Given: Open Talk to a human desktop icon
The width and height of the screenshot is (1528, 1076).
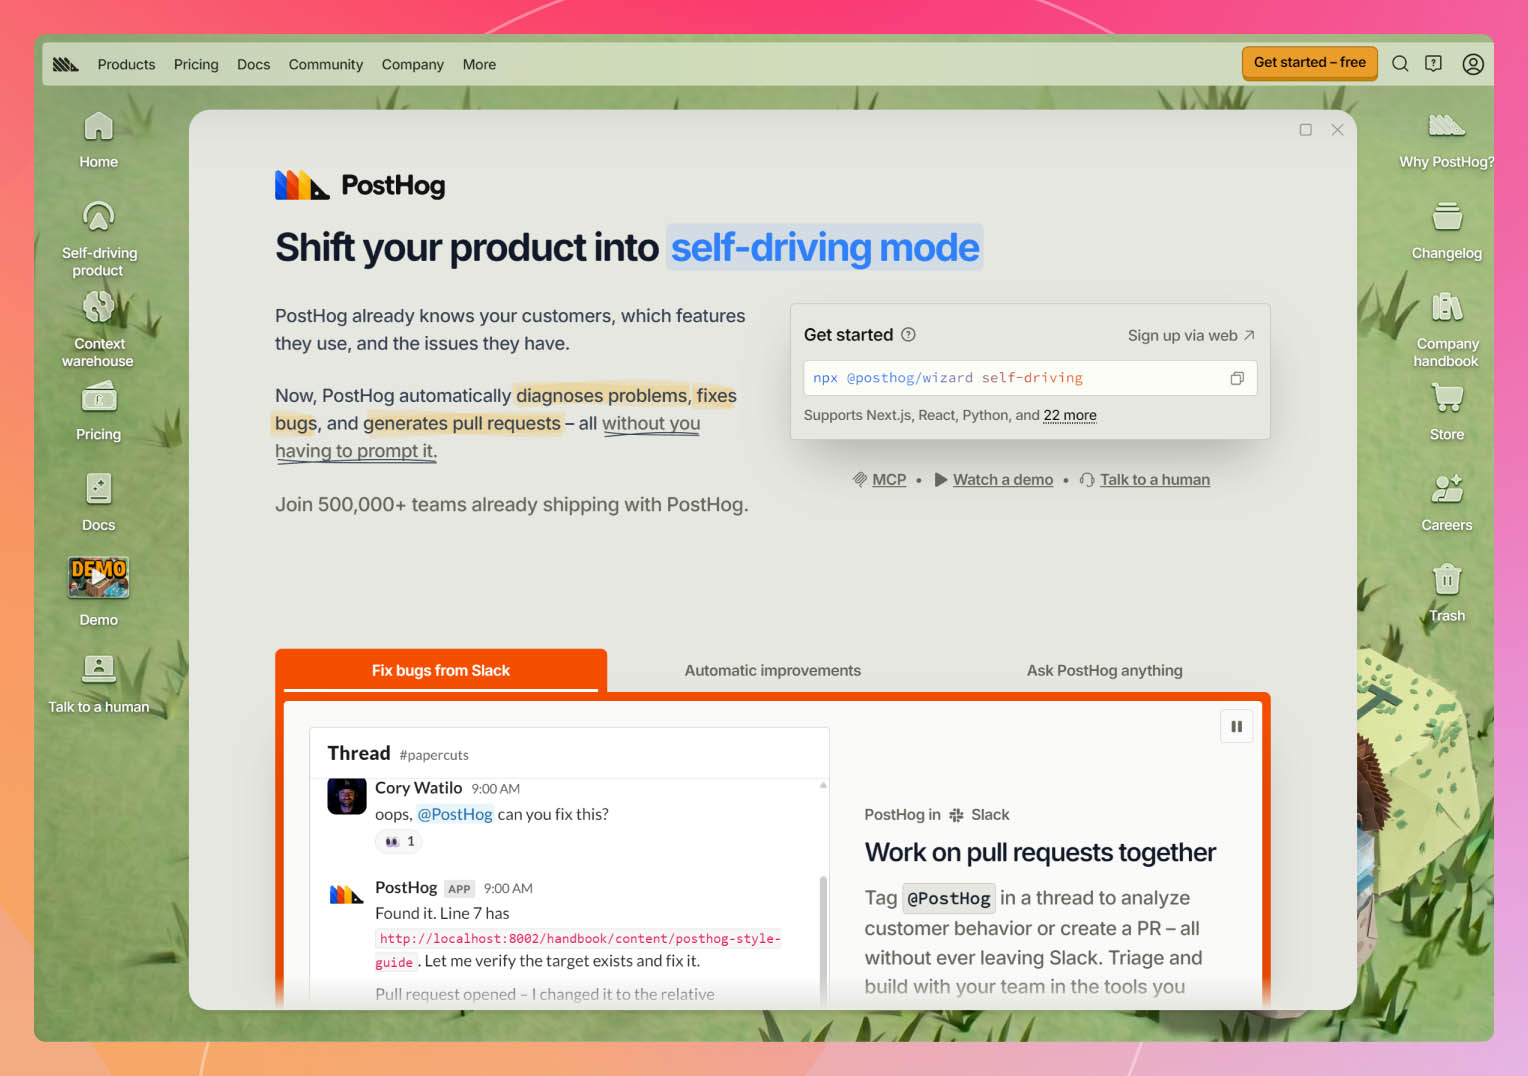Looking at the screenshot, I should (x=98, y=684).
